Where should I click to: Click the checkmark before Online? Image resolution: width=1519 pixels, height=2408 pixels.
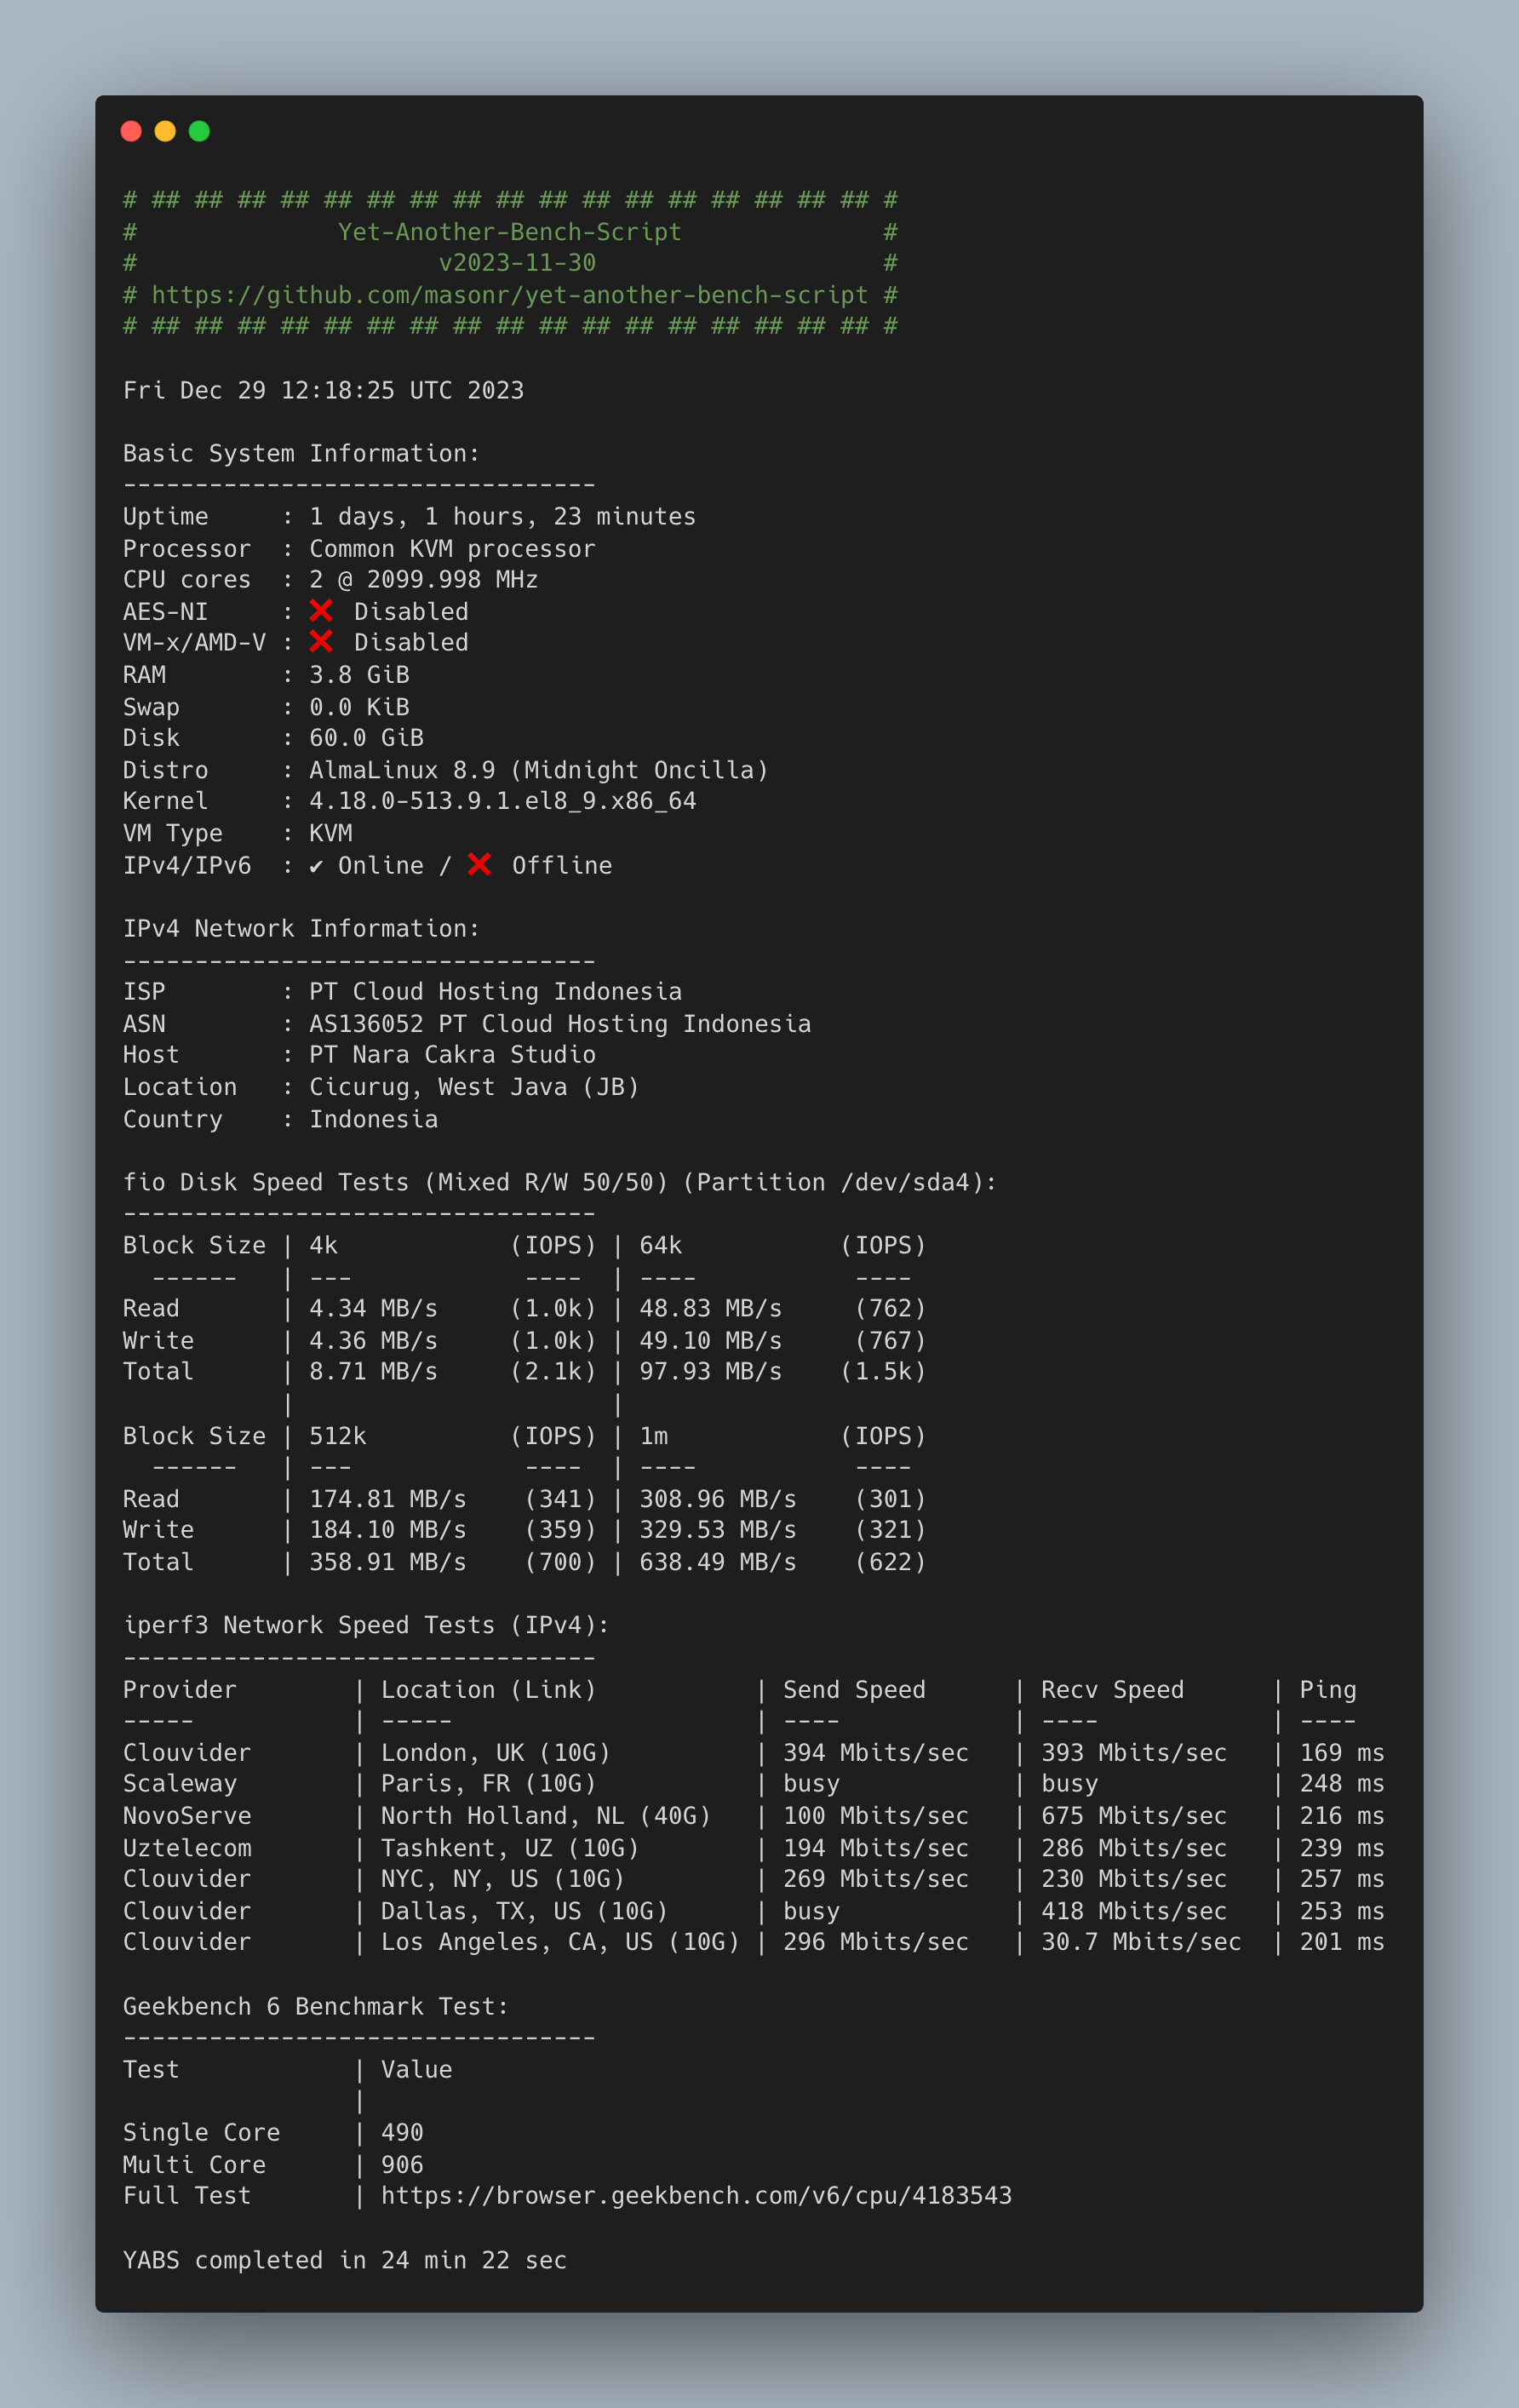tap(316, 866)
